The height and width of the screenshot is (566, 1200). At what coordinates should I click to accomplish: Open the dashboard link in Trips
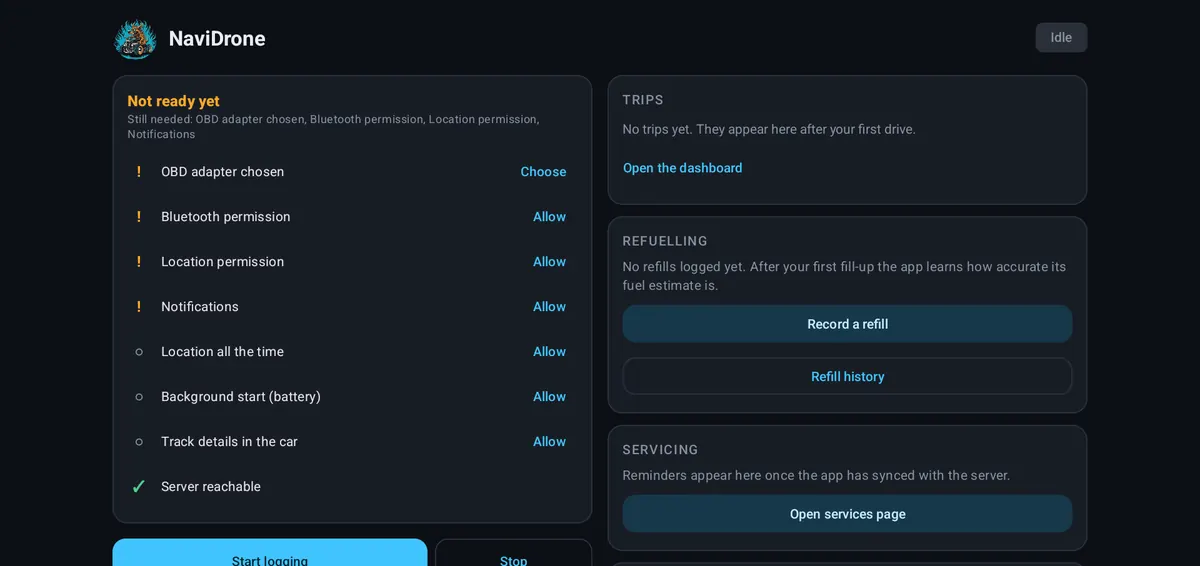tap(683, 168)
